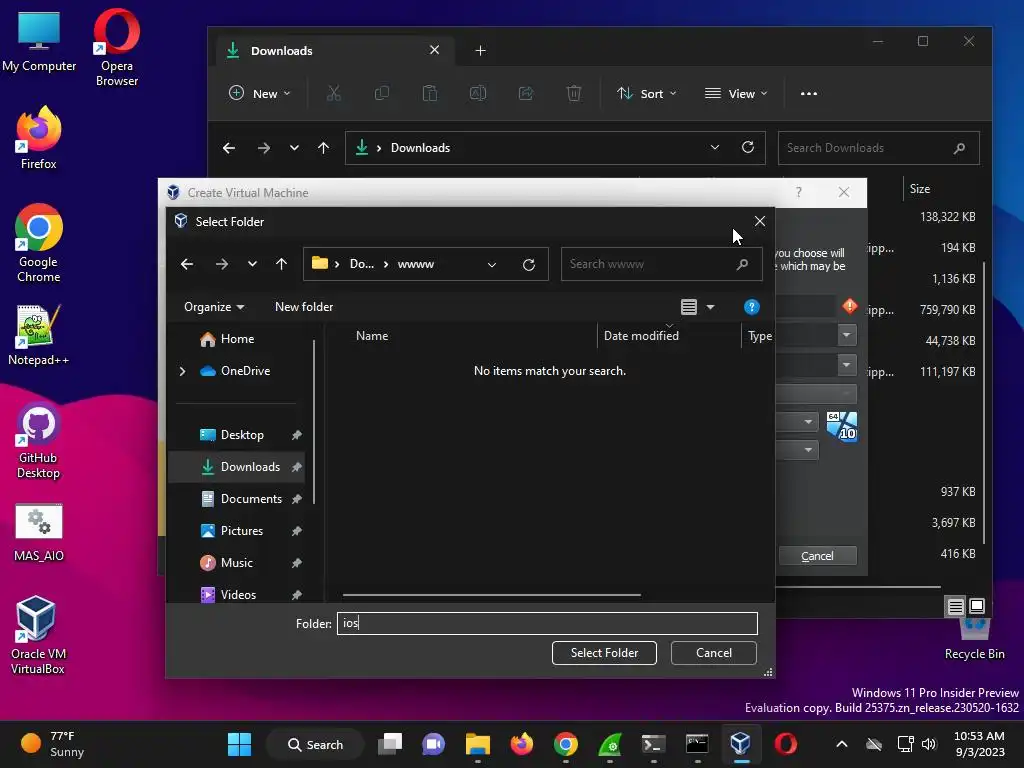Open Notepad++ desktop shortcut
The height and width of the screenshot is (768, 1024).
coord(39,335)
